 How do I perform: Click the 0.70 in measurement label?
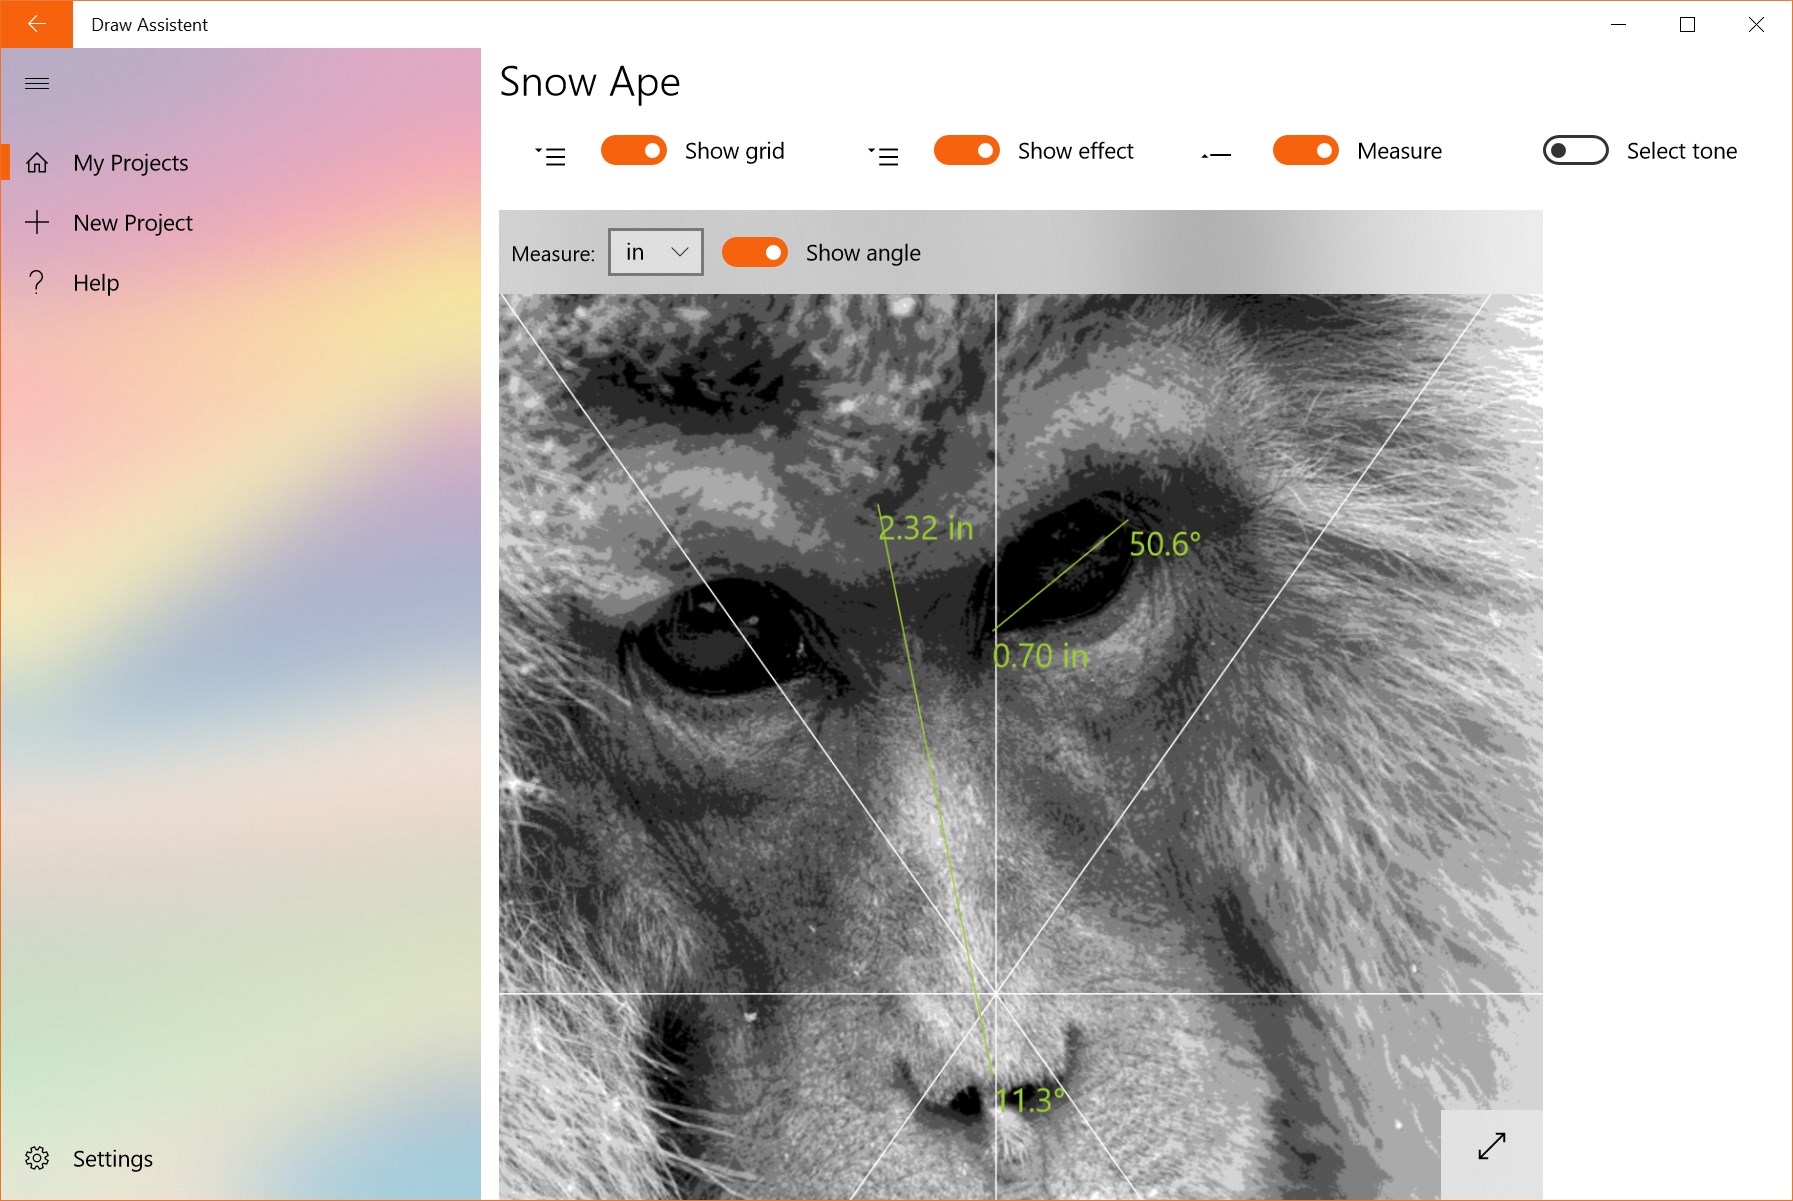tap(1041, 656)
